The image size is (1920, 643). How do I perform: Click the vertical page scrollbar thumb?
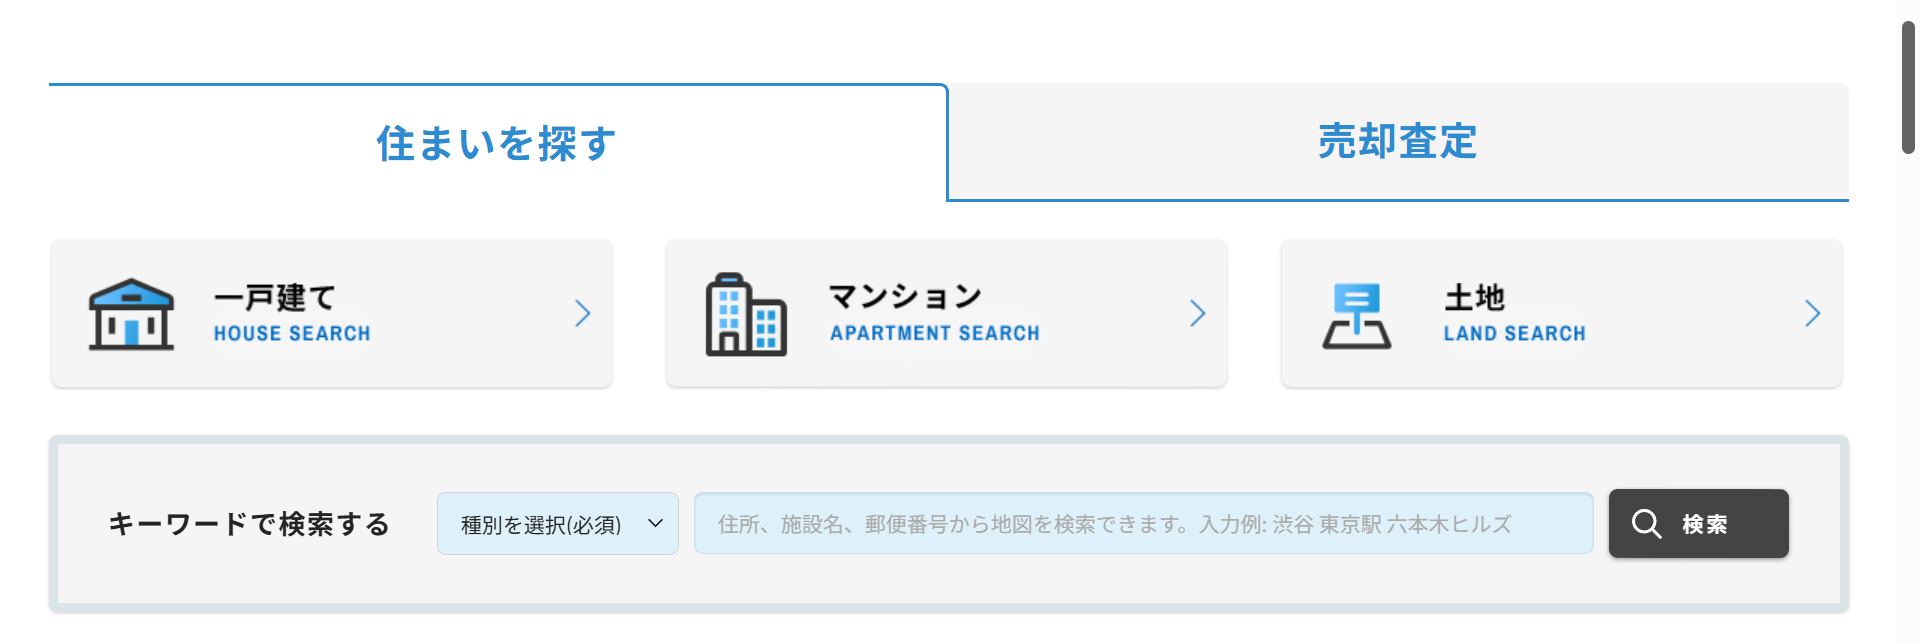click(1908, 87)
